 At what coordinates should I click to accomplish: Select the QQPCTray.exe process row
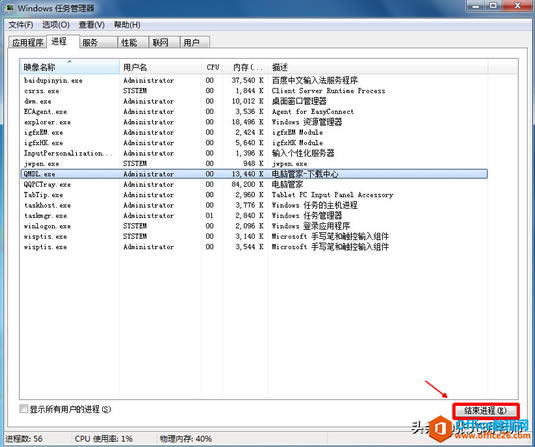point(254,185)
